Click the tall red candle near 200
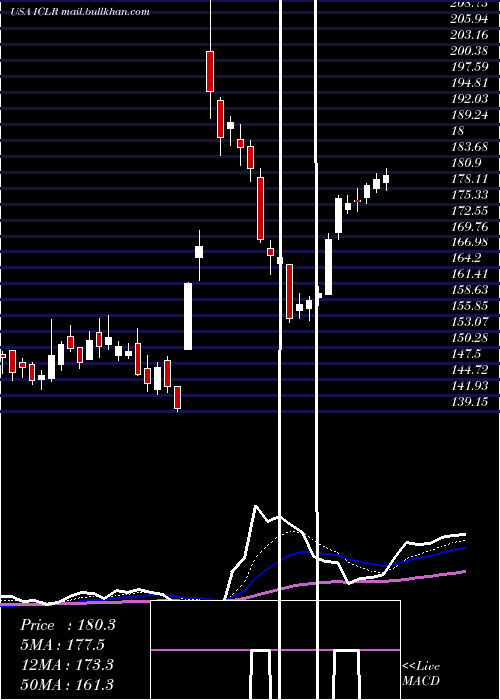The height and width of the screenshot is (700, 500). [x=210, y=71]
